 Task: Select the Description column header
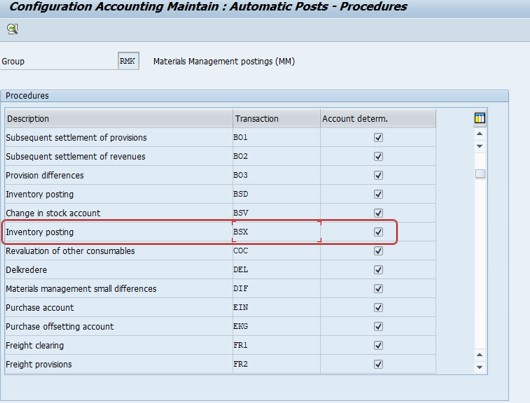click(x=118, y=119)
